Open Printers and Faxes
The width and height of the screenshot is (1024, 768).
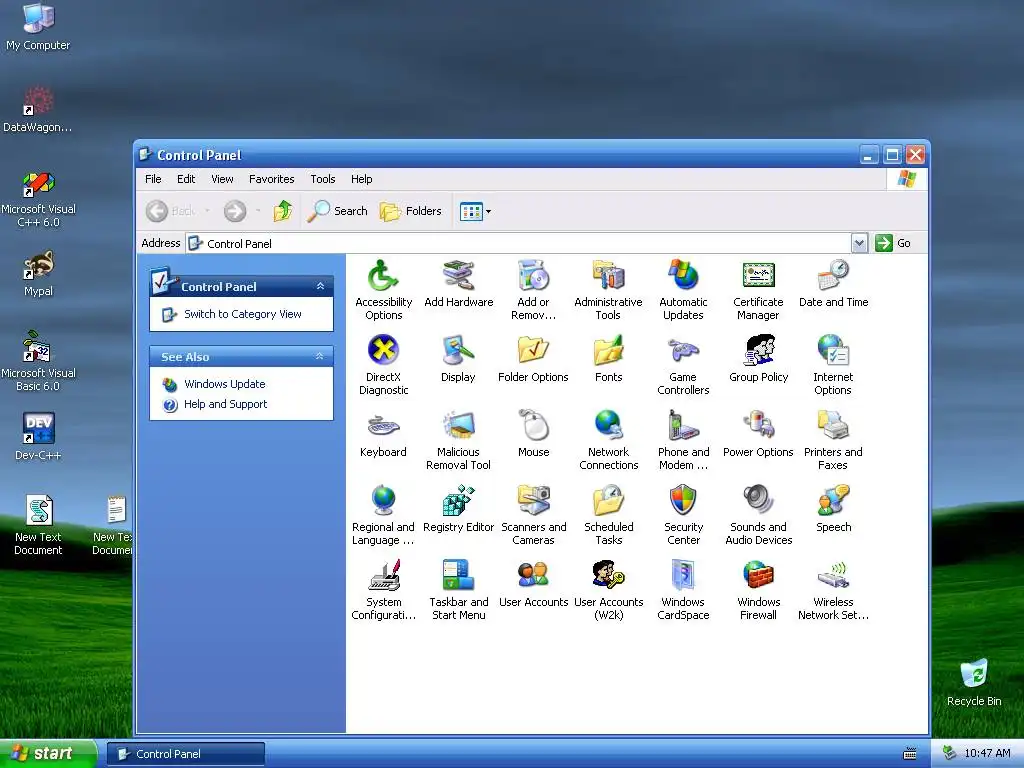tap(833, 440)
